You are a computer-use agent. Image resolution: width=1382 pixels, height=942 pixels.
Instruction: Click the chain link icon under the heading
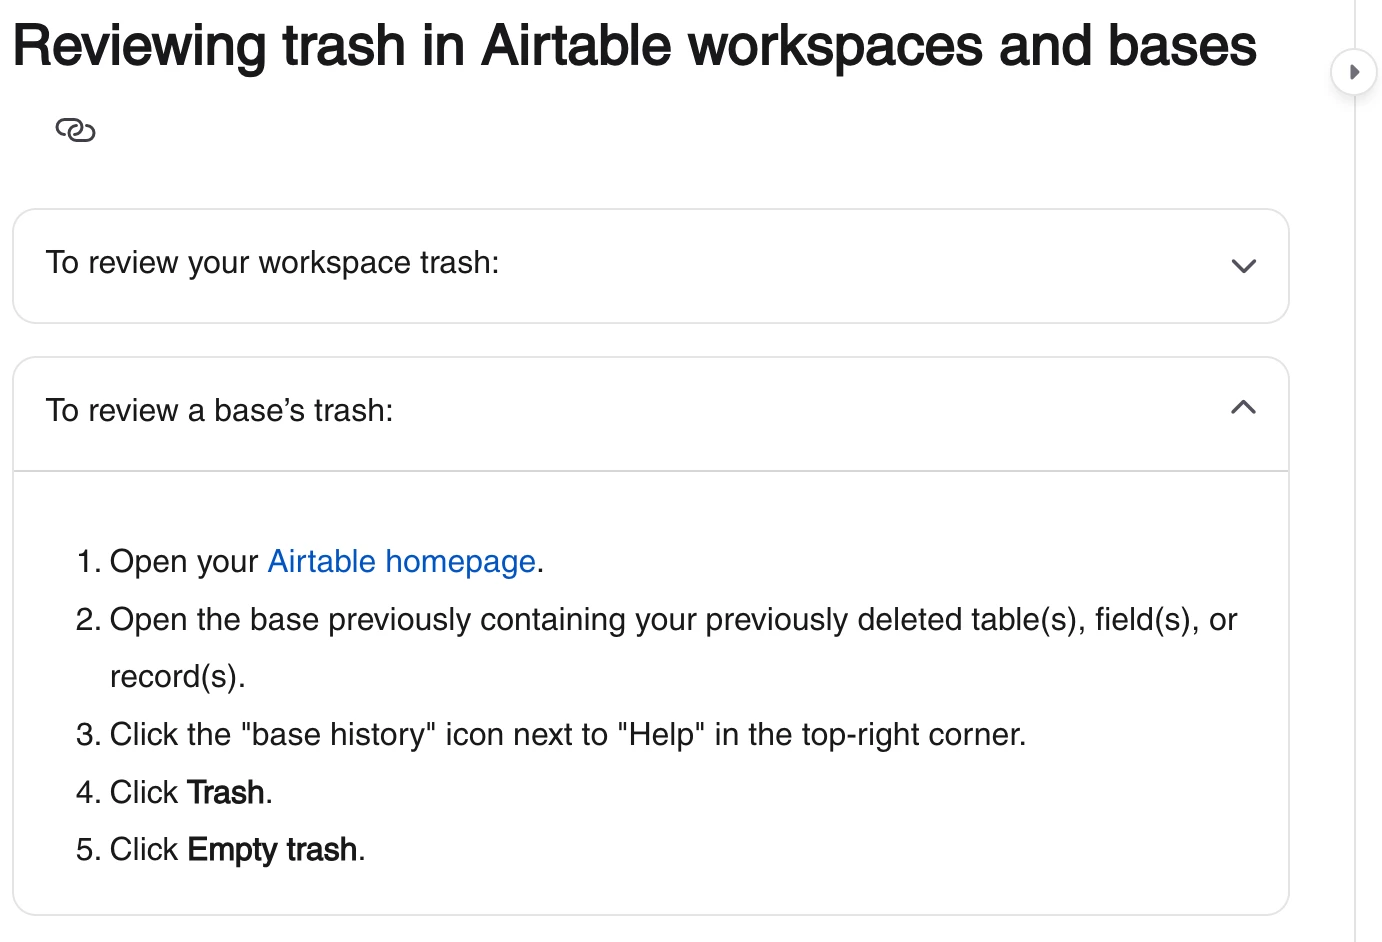click(75, 130)
